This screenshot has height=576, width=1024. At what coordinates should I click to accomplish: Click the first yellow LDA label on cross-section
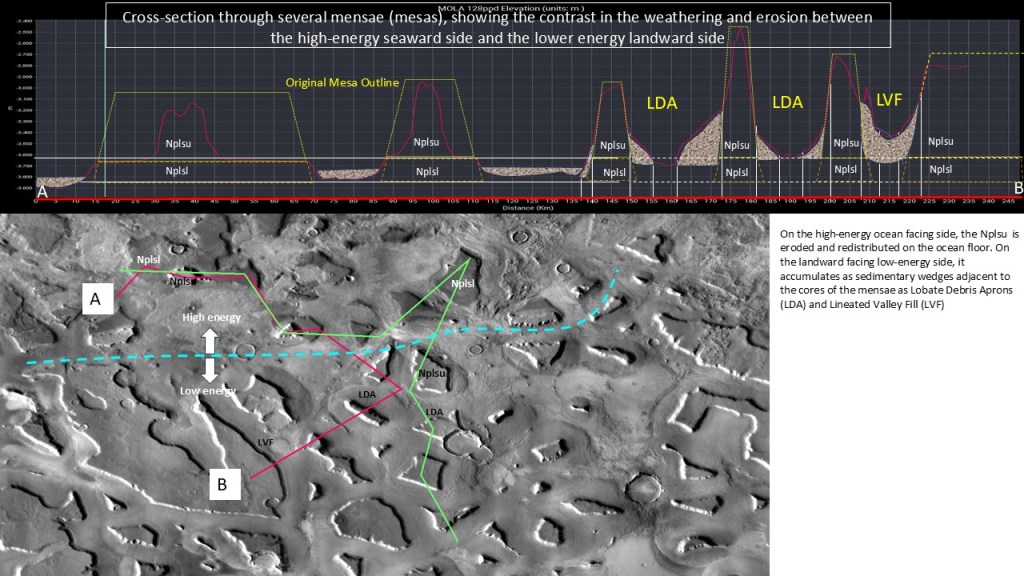pos(662,101)
